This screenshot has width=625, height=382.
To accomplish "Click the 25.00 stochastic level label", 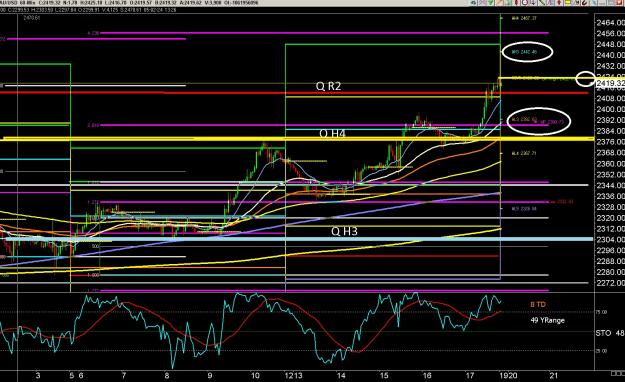I will point(601,351).
